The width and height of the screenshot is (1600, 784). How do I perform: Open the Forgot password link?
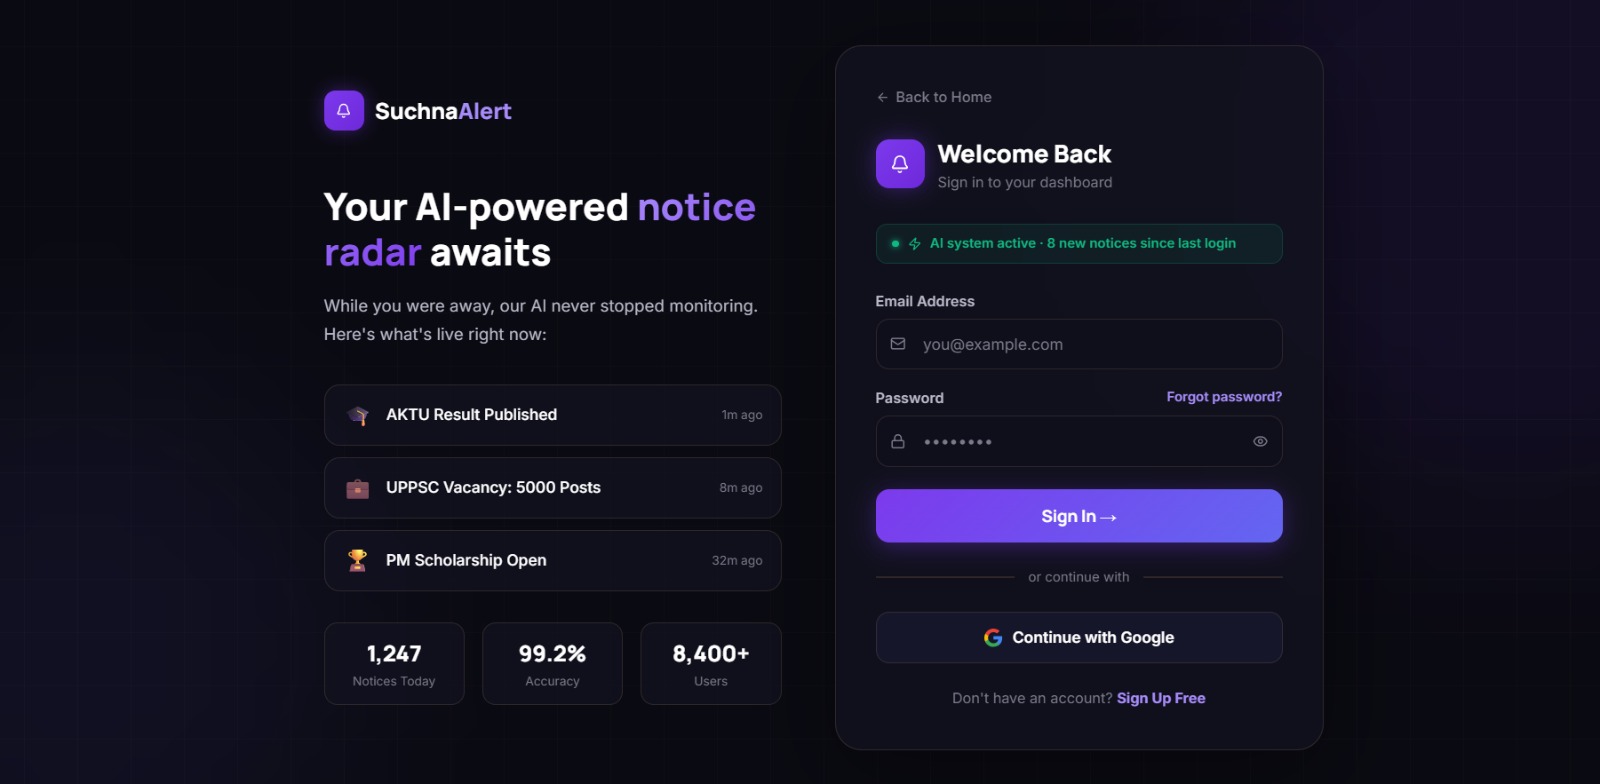click(x=1224, y=397)
